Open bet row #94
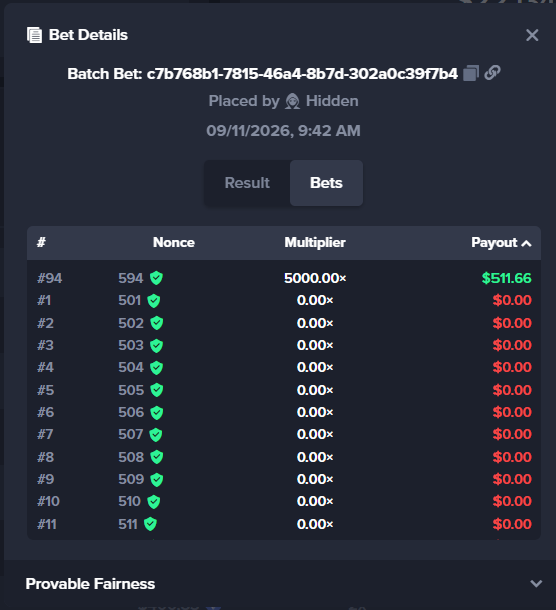 click(x=284, y=278)
